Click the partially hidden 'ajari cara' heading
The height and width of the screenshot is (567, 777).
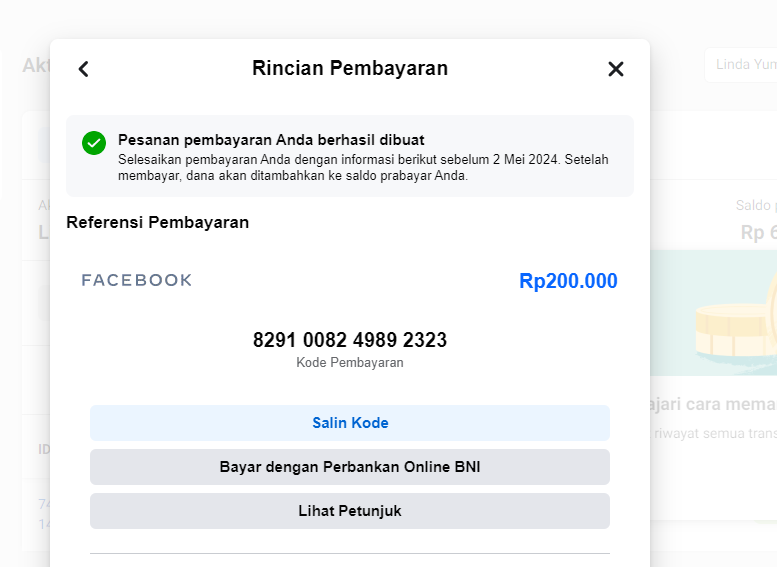point(714,404)
